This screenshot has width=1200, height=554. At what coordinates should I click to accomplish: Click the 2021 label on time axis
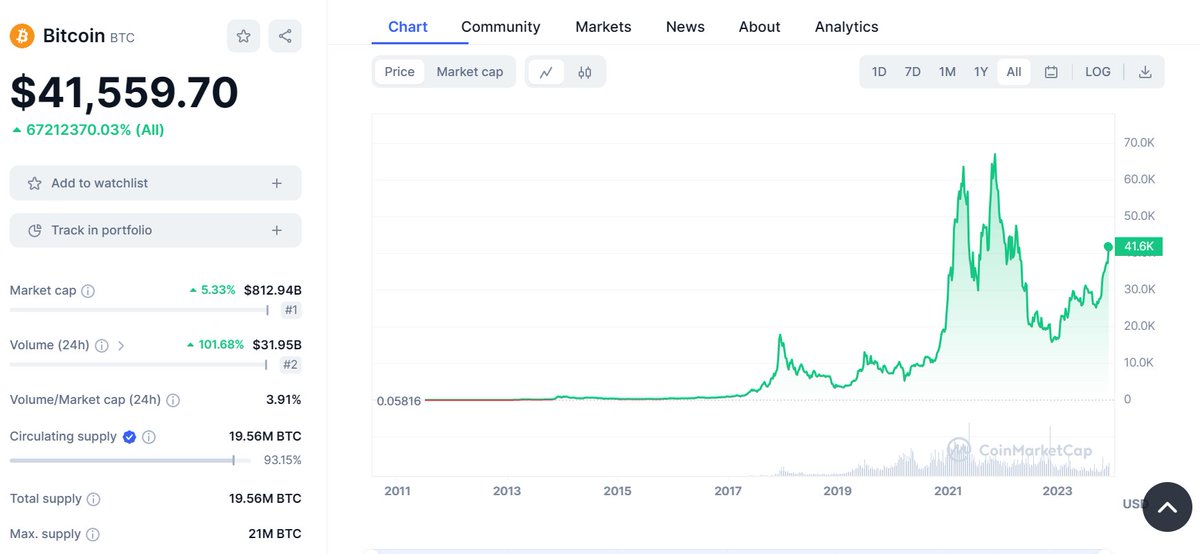click(947, 491)
